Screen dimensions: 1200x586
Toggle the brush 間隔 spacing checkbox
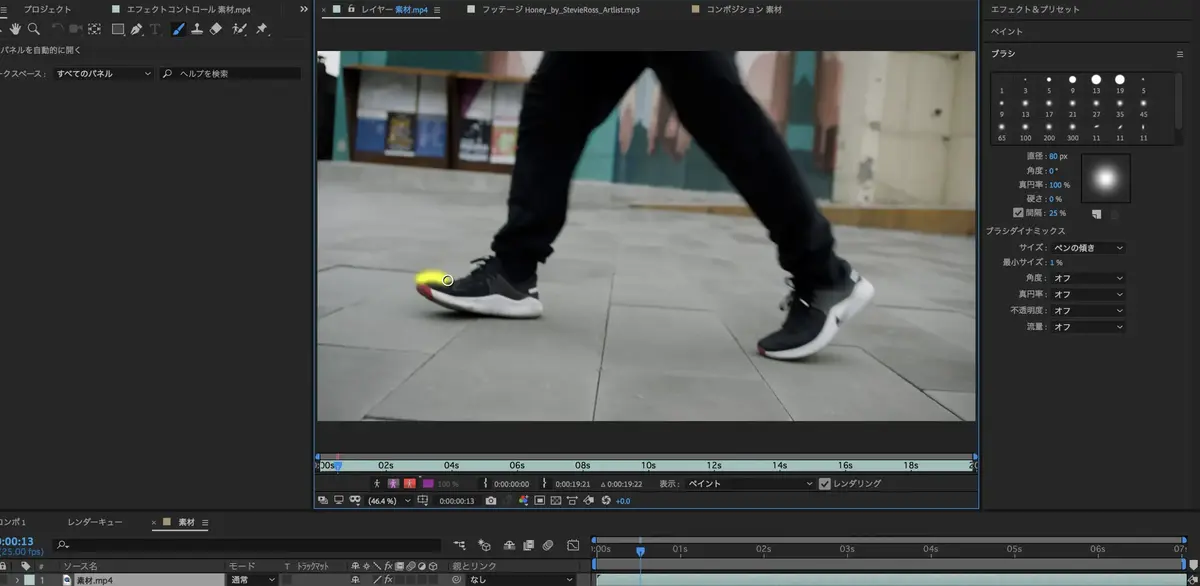[1018, 212]
